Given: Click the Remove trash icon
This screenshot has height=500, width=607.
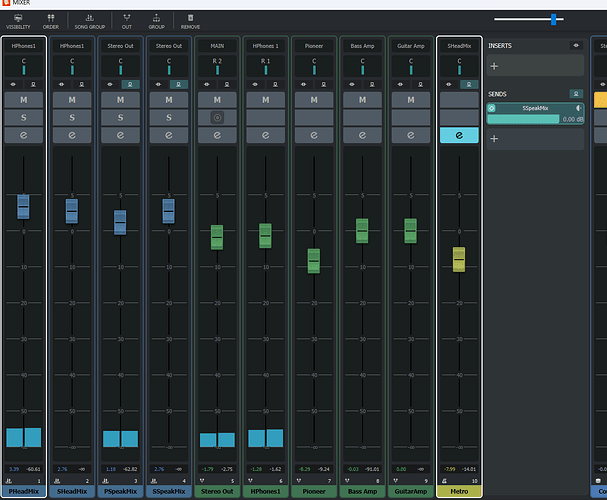Looking at the screenshot, I should [x=190, y=22].
